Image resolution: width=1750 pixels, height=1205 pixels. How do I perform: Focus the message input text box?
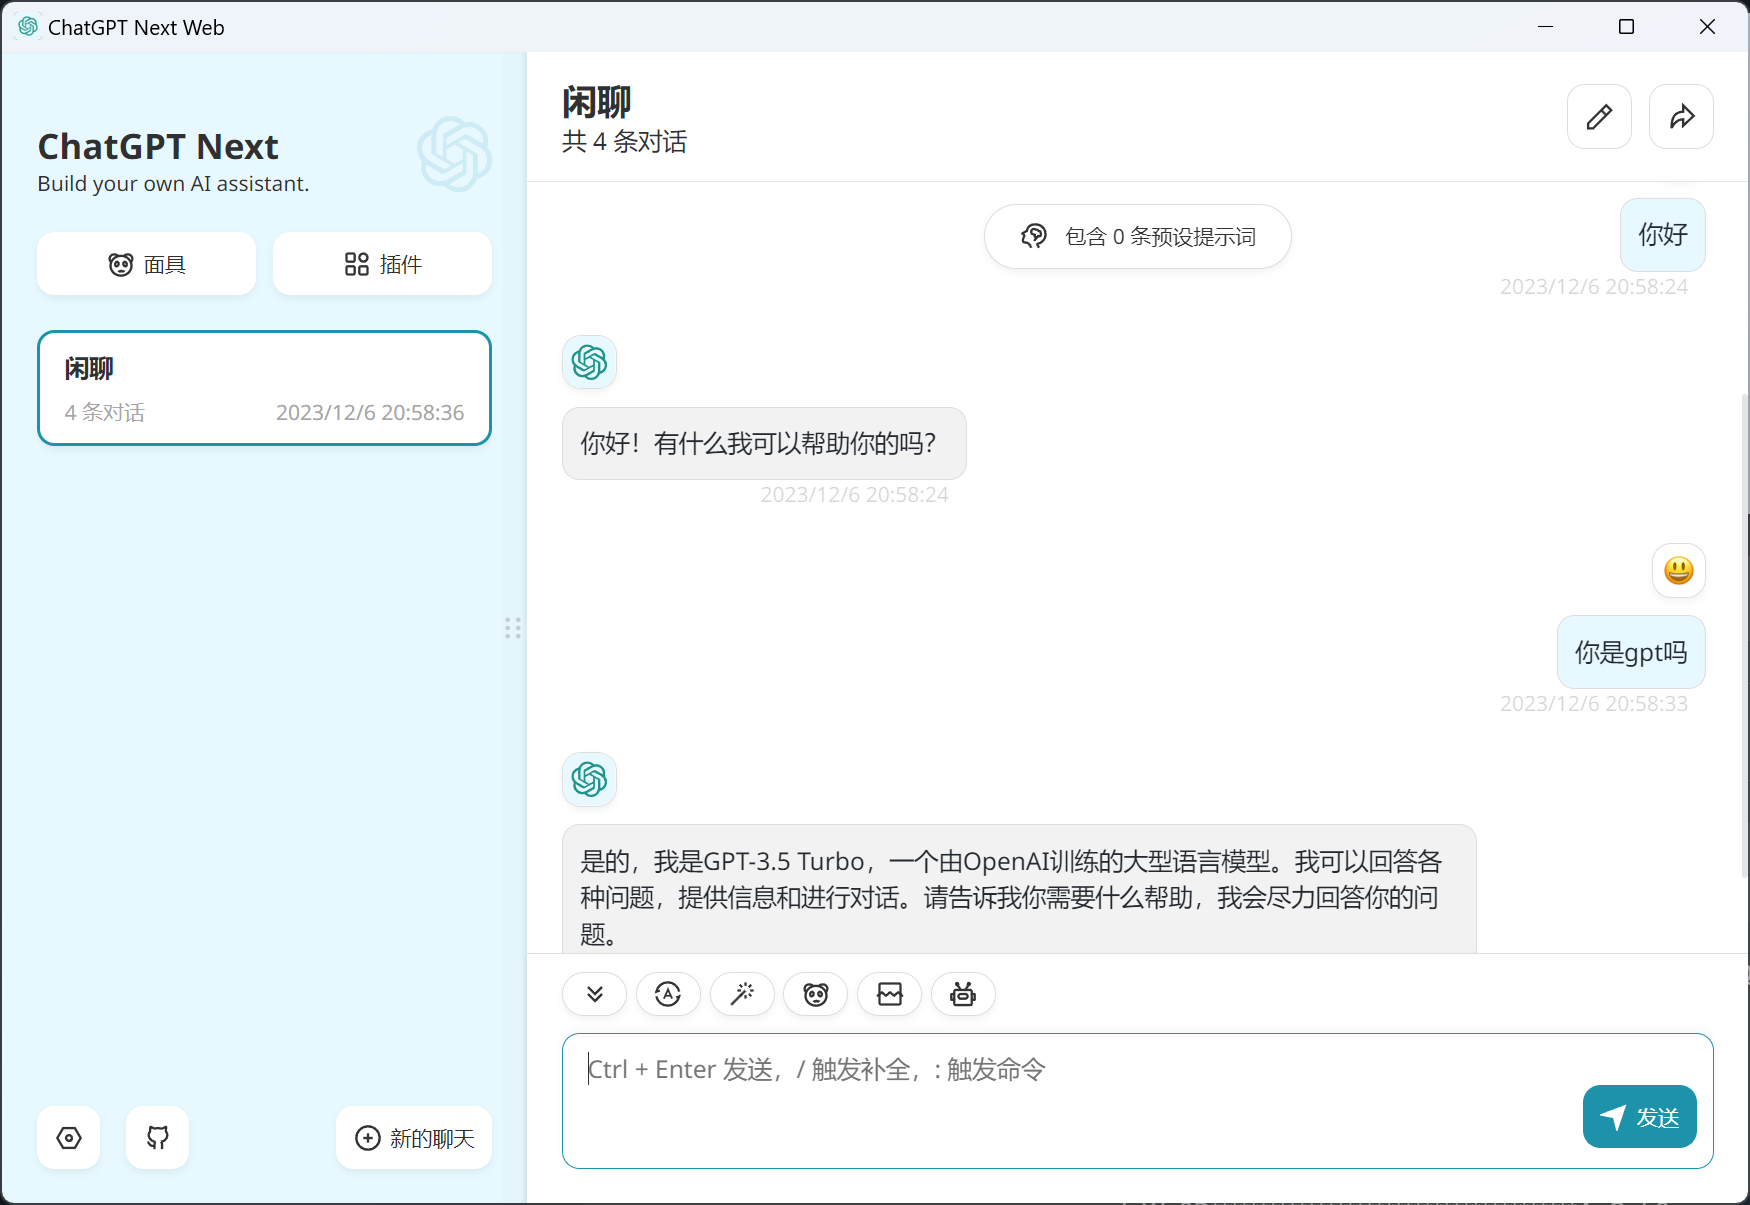coord(1138,1101)
